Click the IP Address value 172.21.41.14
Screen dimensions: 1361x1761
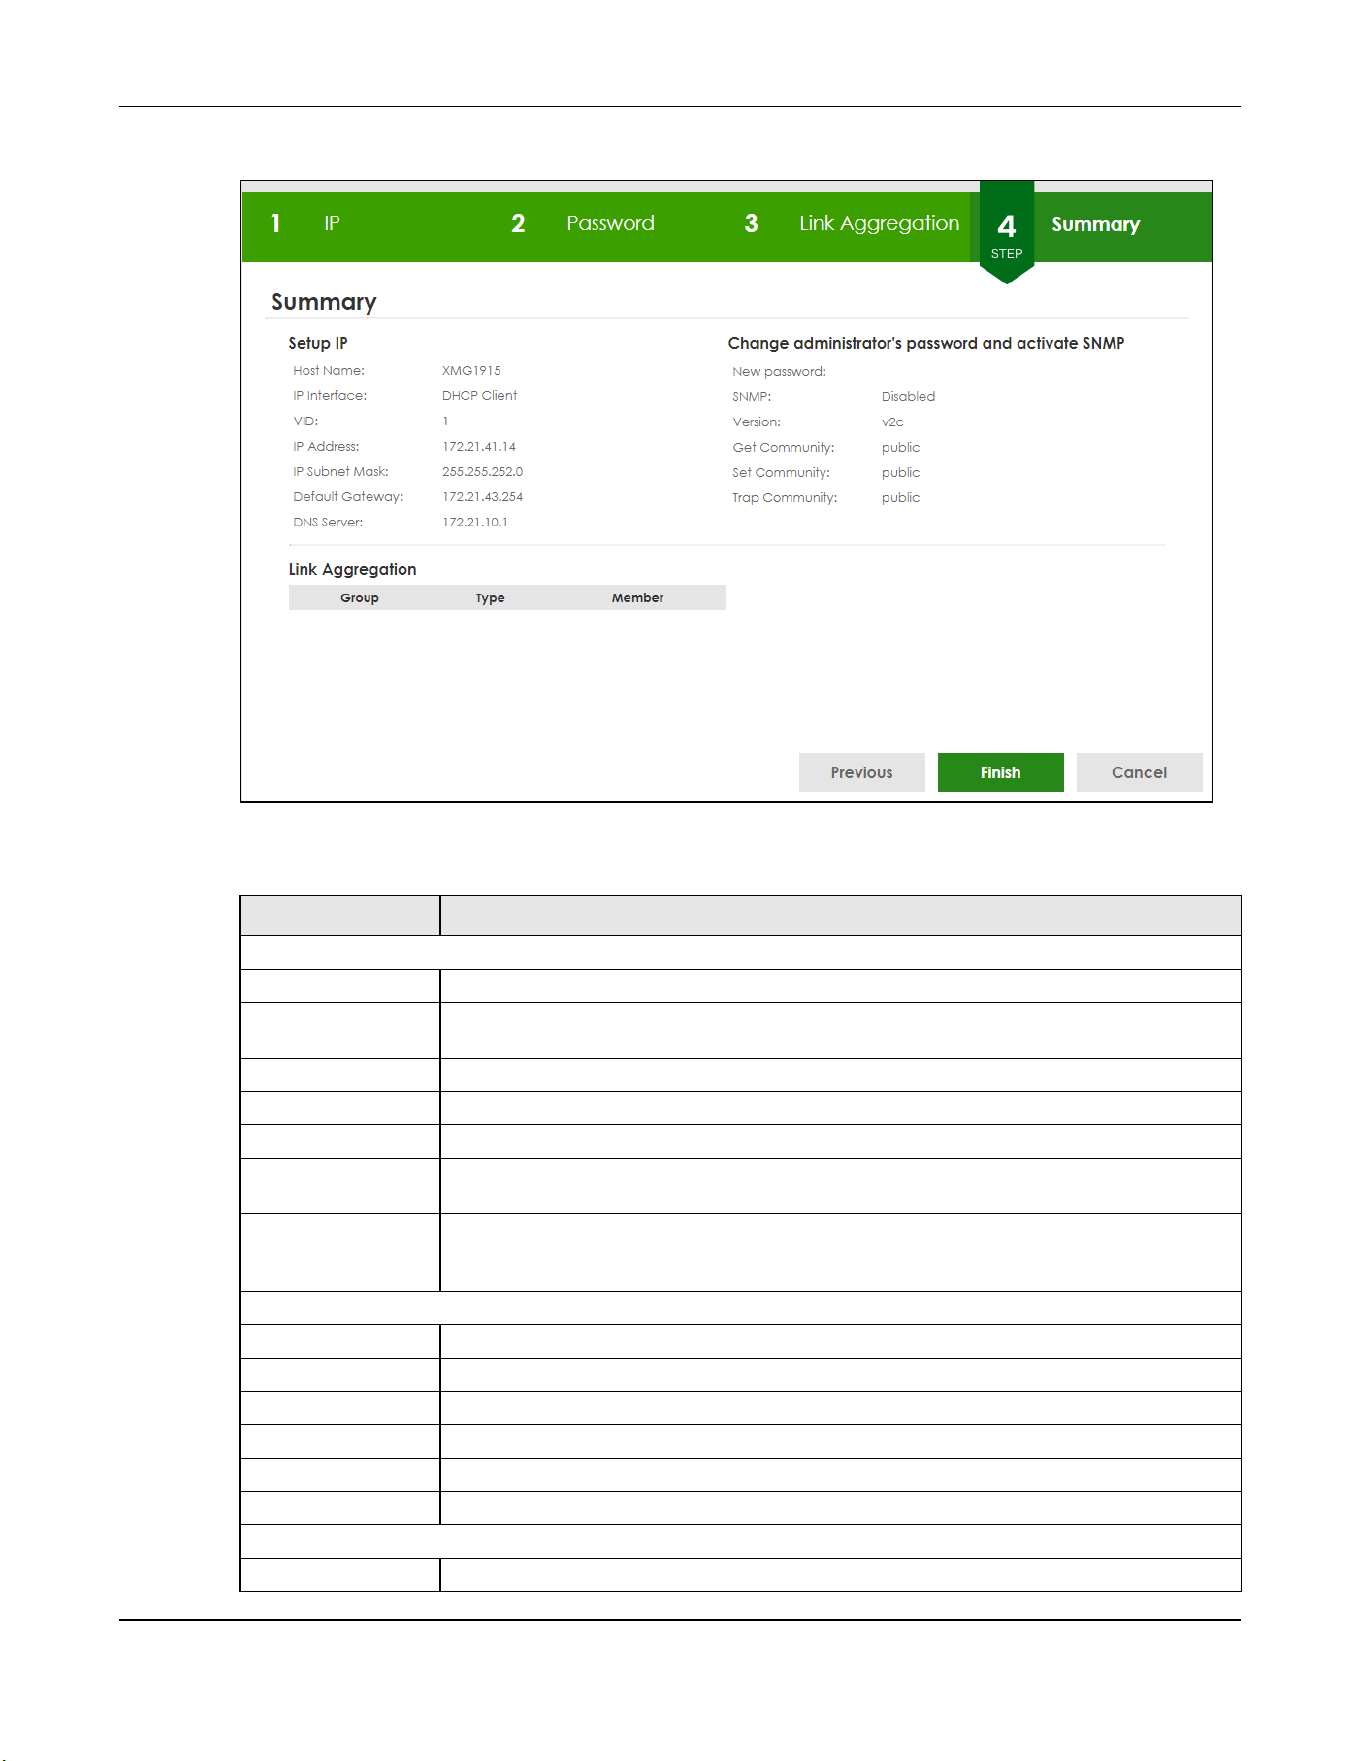(x=479, y=446)
